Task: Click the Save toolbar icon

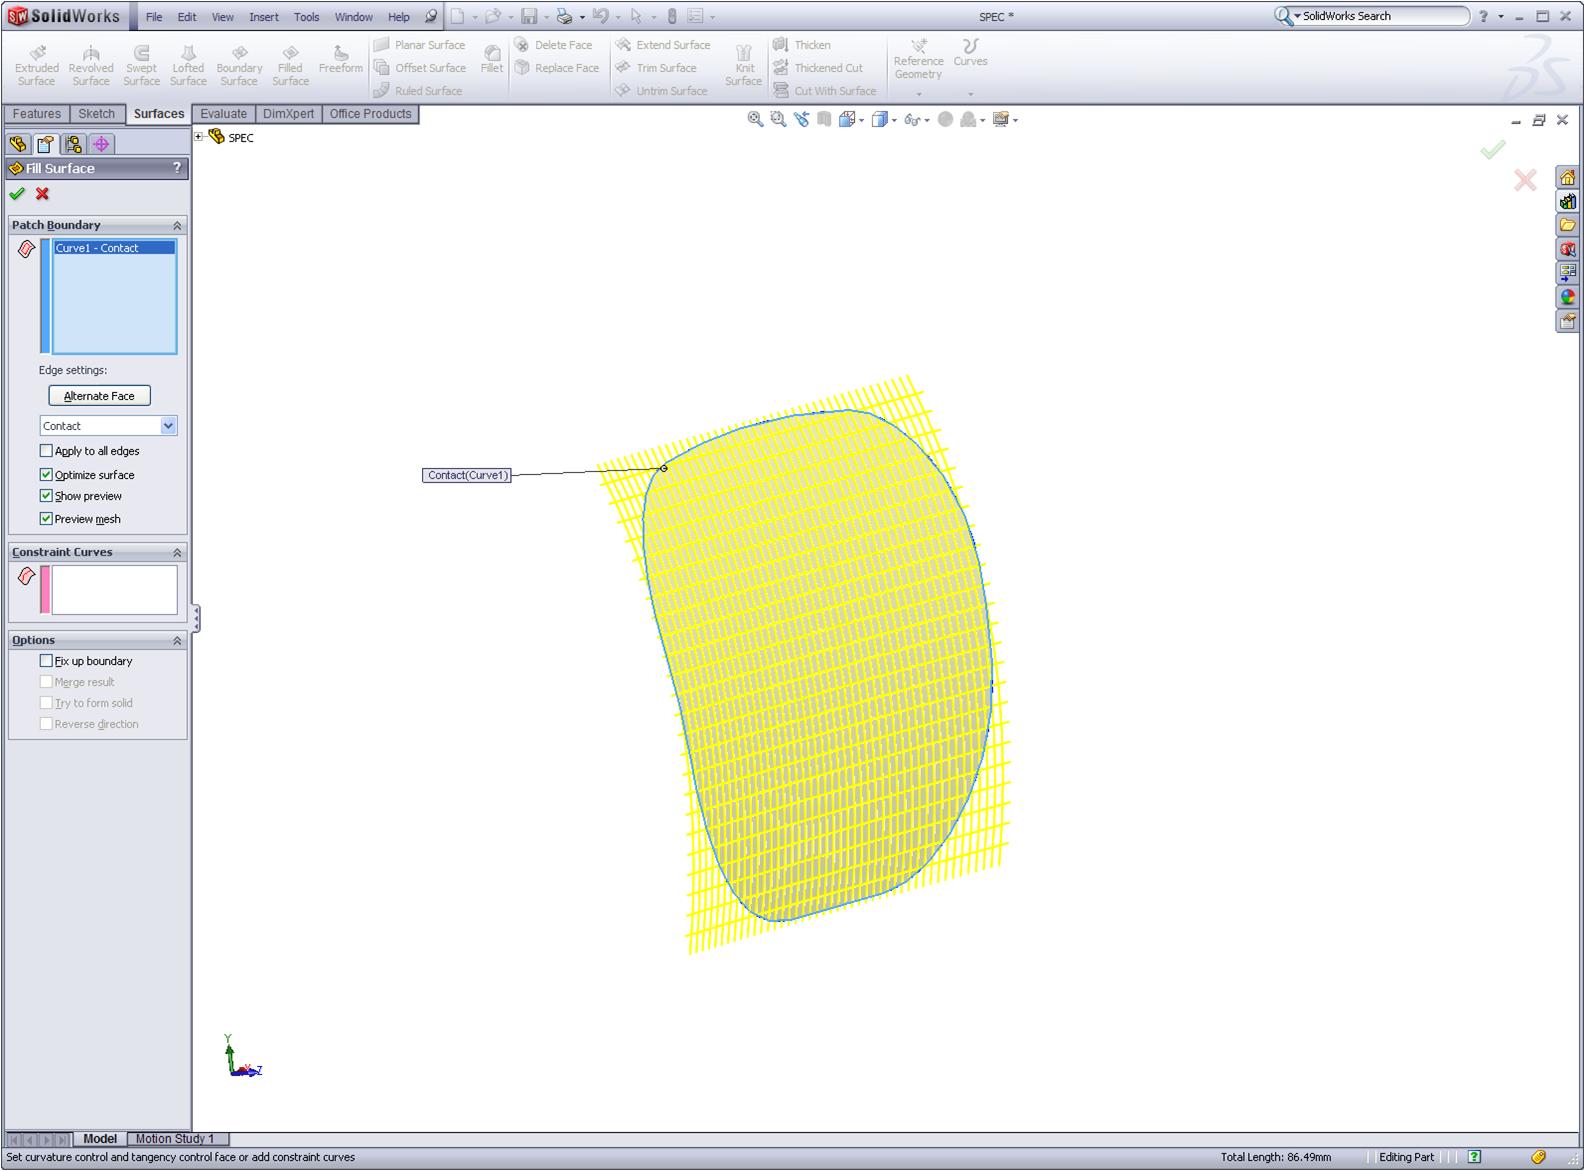Action: pos(529,16)
